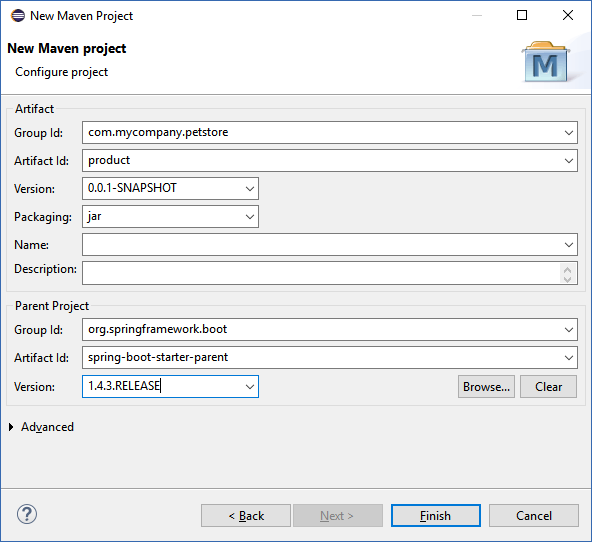
Task: Go to previous page with Back
Action: (x=246, y=516)
